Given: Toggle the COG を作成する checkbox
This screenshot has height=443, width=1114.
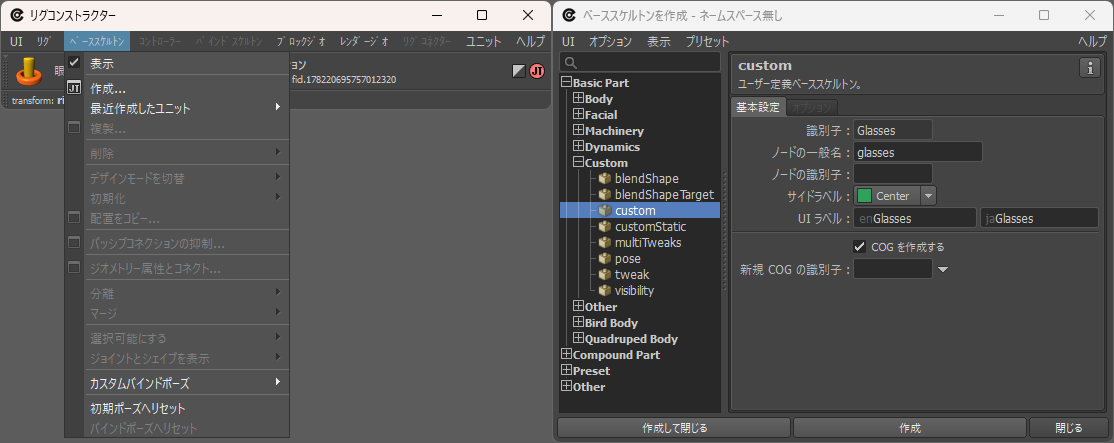Looking at the screenshot, I should [859, 246].
